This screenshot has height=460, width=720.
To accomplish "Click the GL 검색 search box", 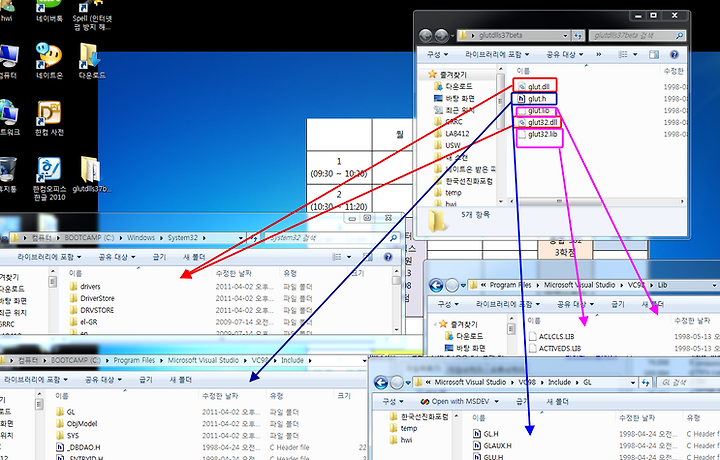I will [688, 382].
